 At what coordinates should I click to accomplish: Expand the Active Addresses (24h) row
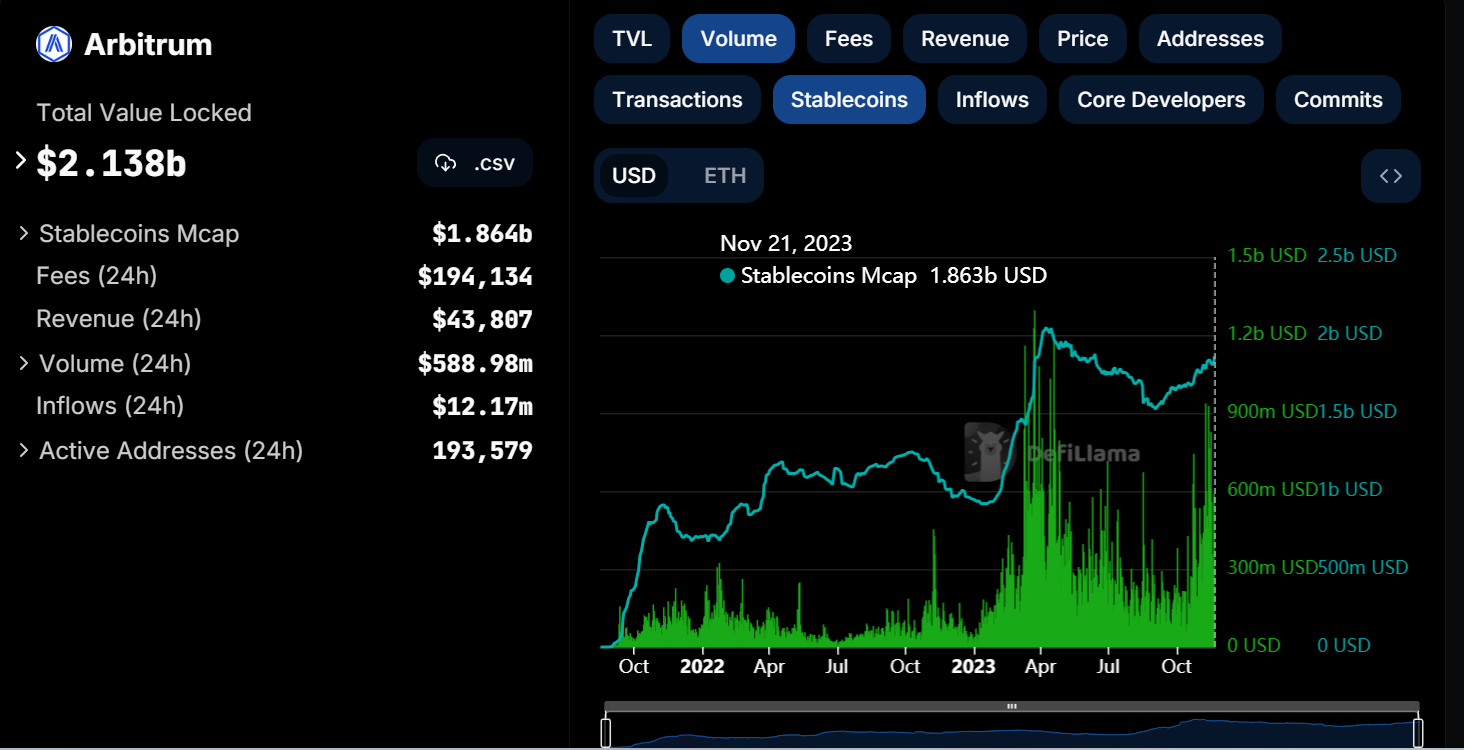24,450
